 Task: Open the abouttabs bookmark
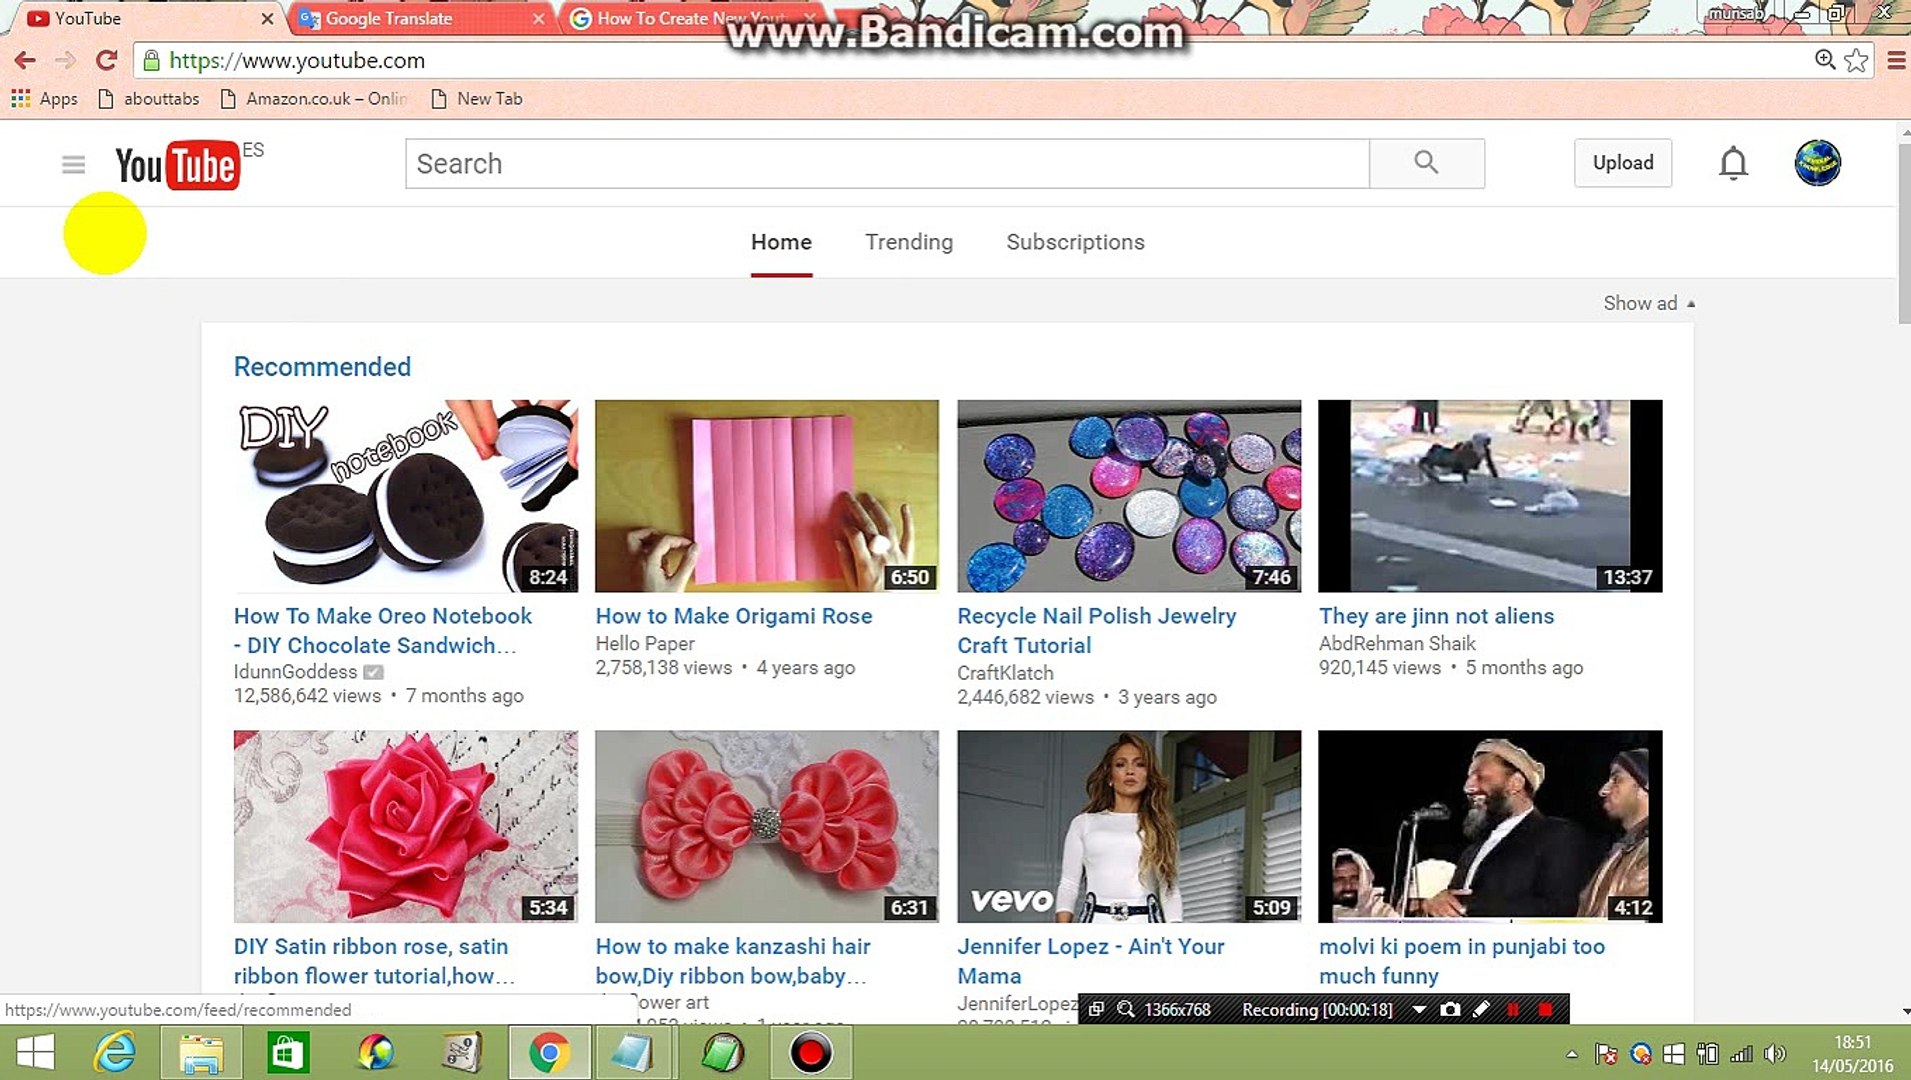tap(149, 99)
